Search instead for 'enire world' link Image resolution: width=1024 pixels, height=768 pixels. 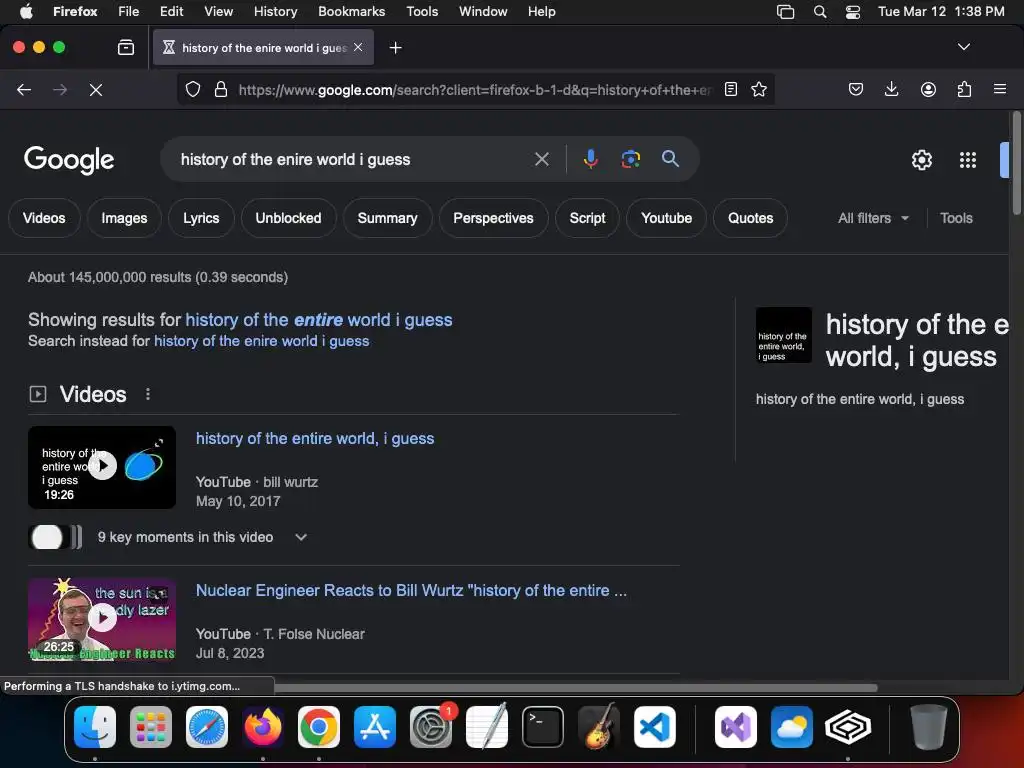pyautogui.click(x=261, y=341)
